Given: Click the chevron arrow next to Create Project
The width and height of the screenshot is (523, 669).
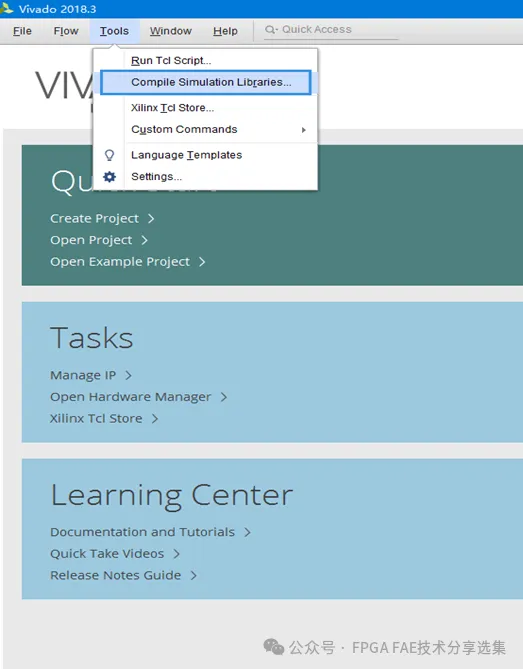Looking at the screenshot, I should 151,218.
